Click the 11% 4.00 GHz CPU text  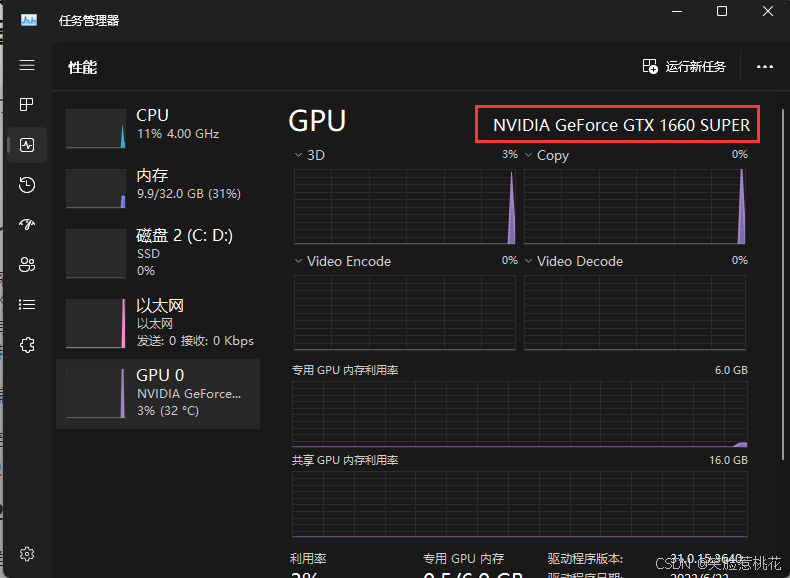(178, 134)
